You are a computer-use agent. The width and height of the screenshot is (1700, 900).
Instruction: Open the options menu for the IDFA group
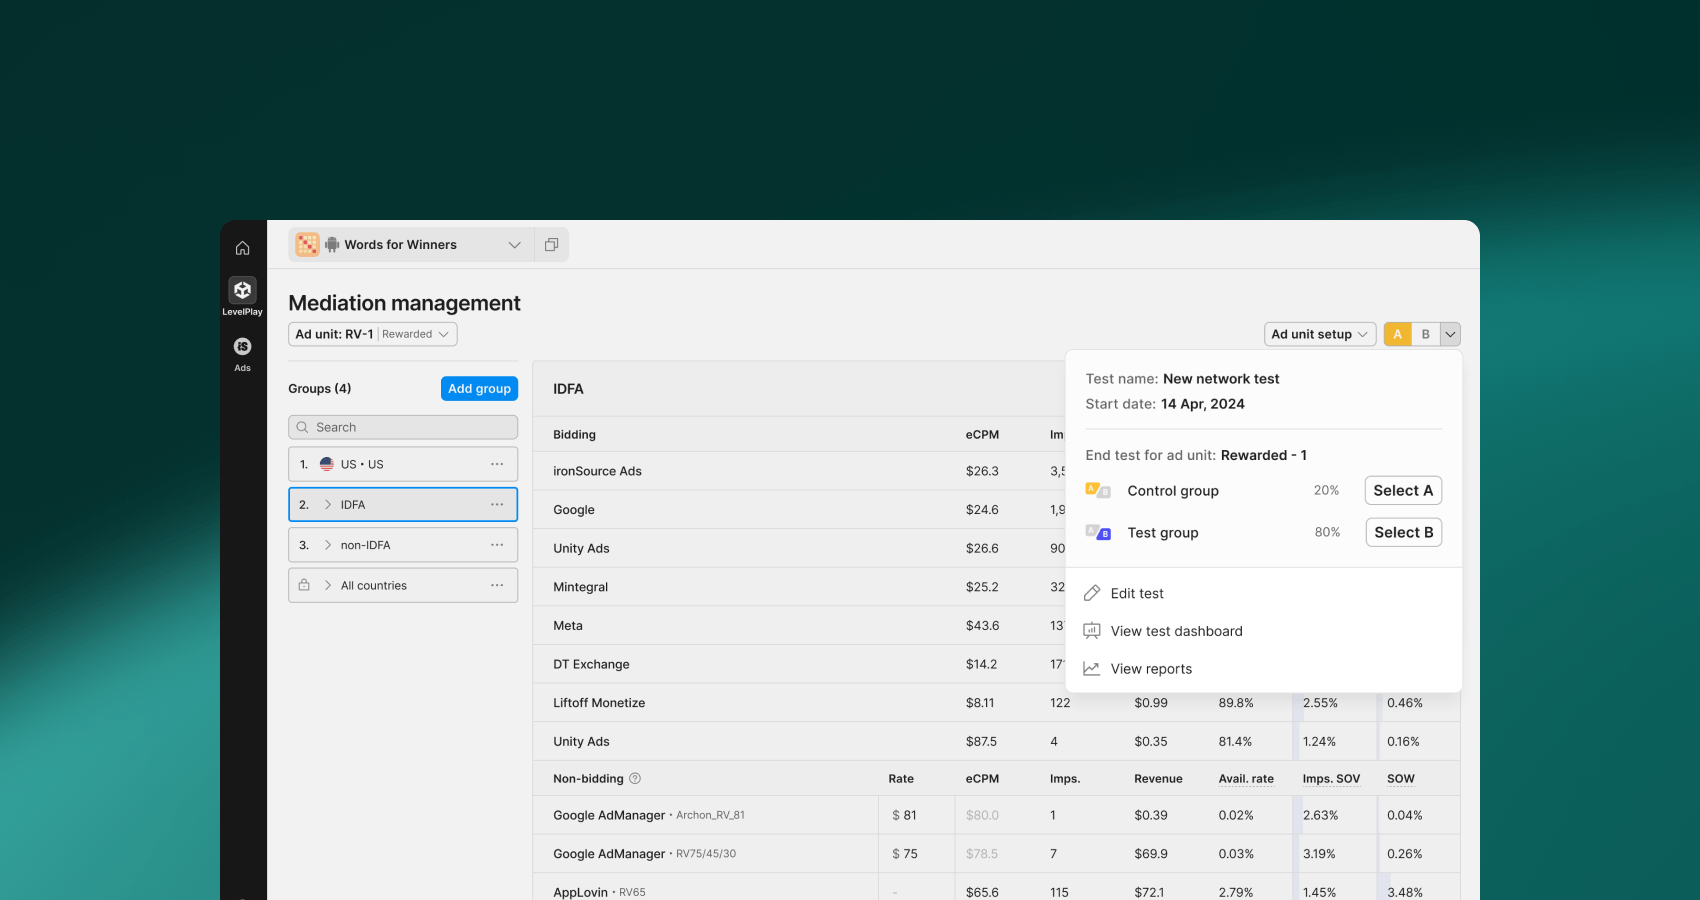(497, 504)
